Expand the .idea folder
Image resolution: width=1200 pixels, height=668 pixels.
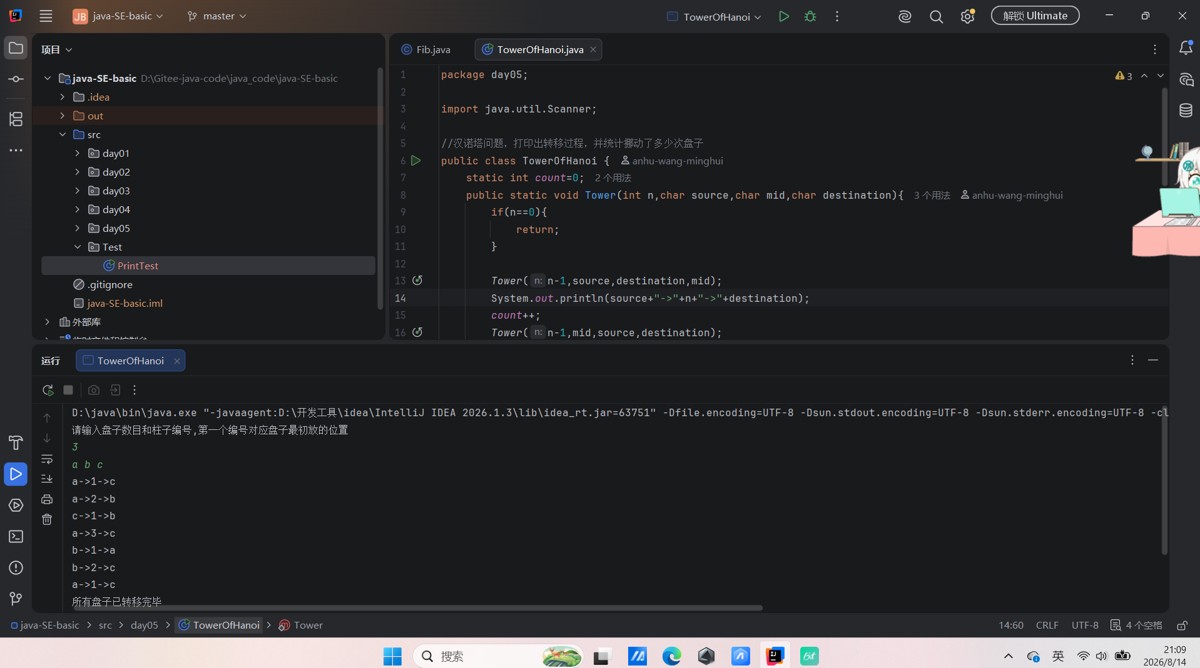click(62, 97)
